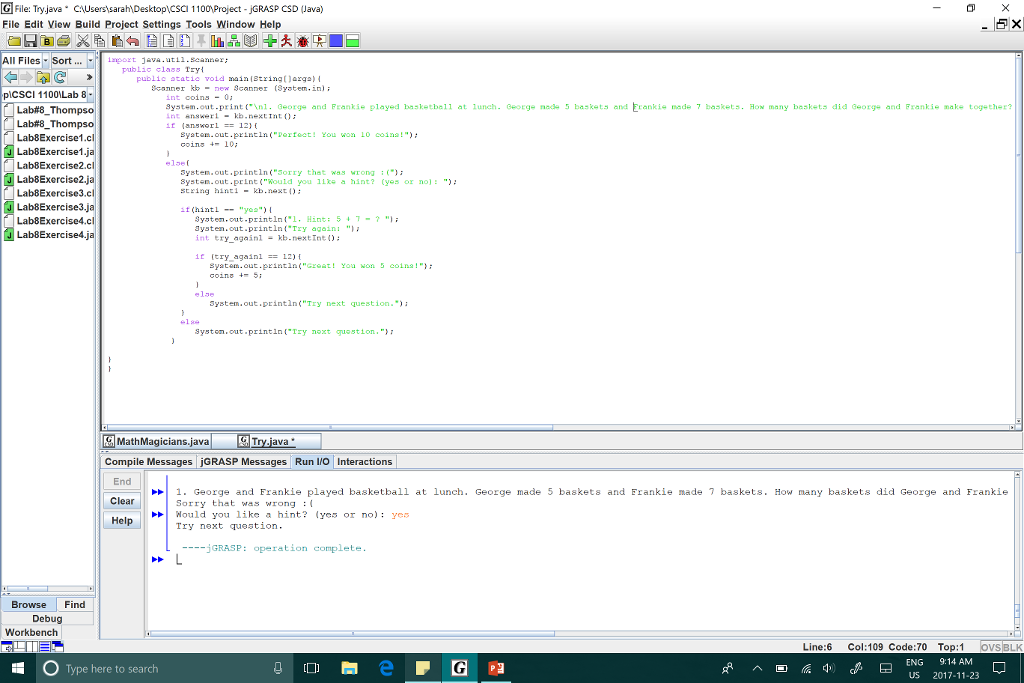Switch to the MathMagicians.java tab
The image size is (1024, 683).
160,440
